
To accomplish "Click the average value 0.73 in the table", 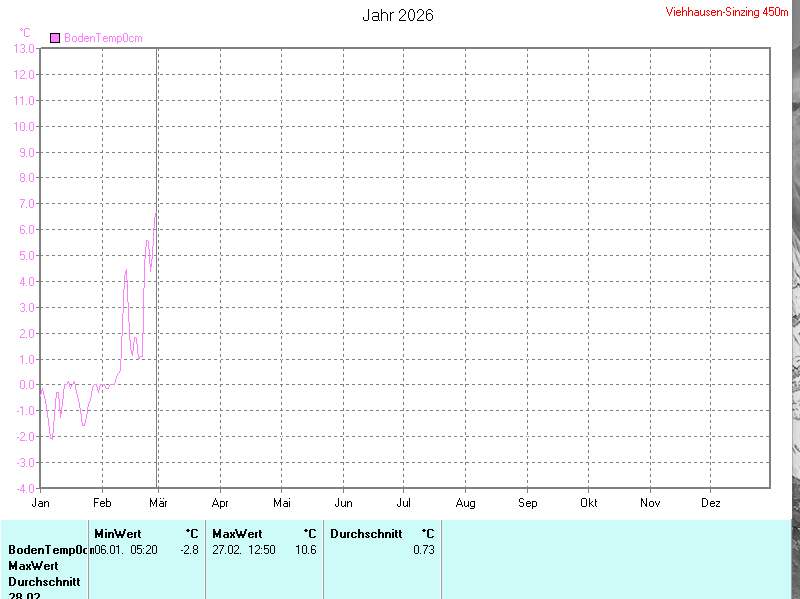I will tap(423, 550).
